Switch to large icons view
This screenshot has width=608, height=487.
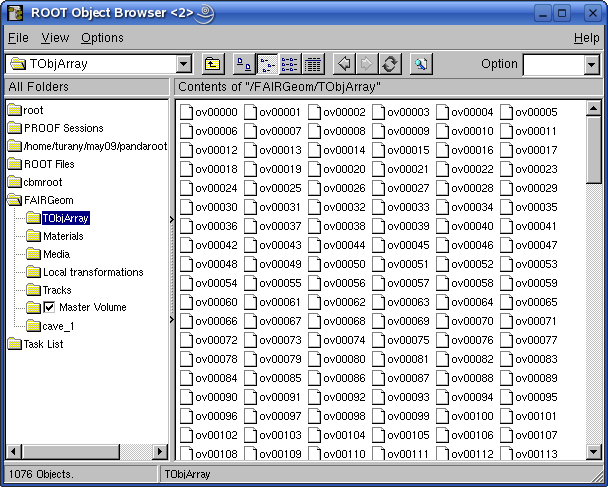click(244, 64)
